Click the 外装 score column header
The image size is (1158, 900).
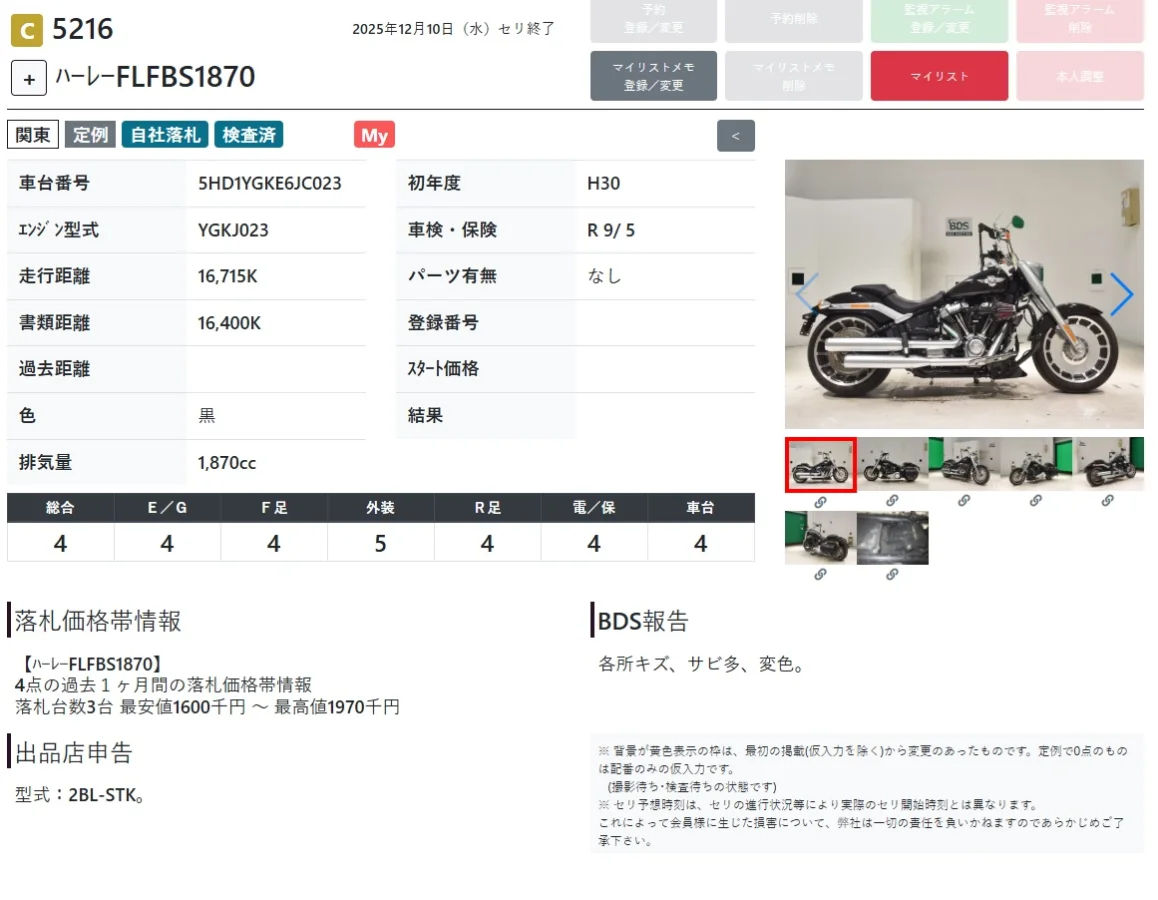[380, 508]
